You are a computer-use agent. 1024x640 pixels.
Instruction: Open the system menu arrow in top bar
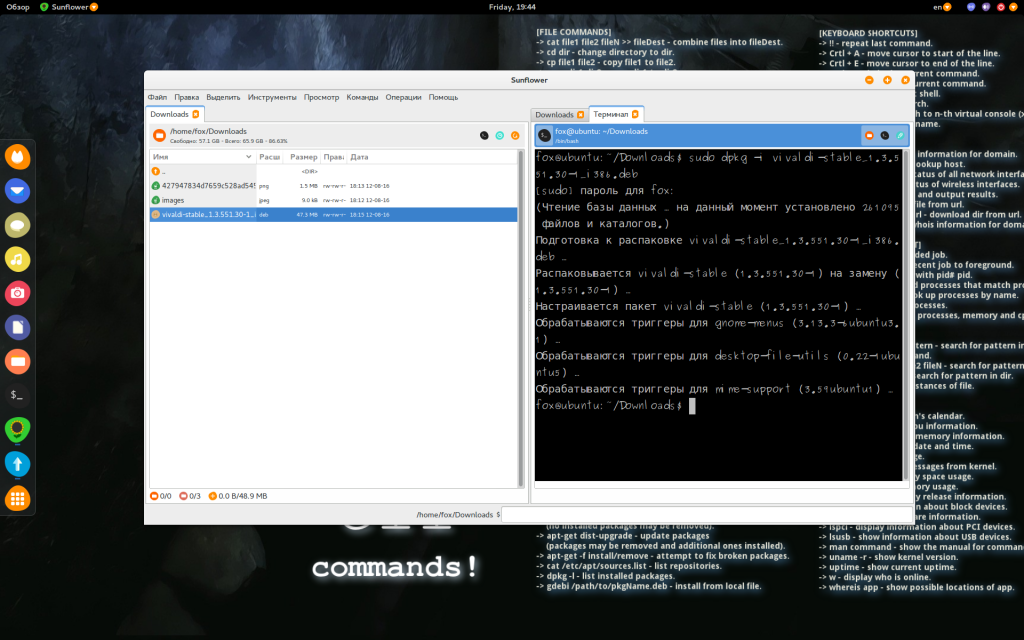(x=1014, y=7)
